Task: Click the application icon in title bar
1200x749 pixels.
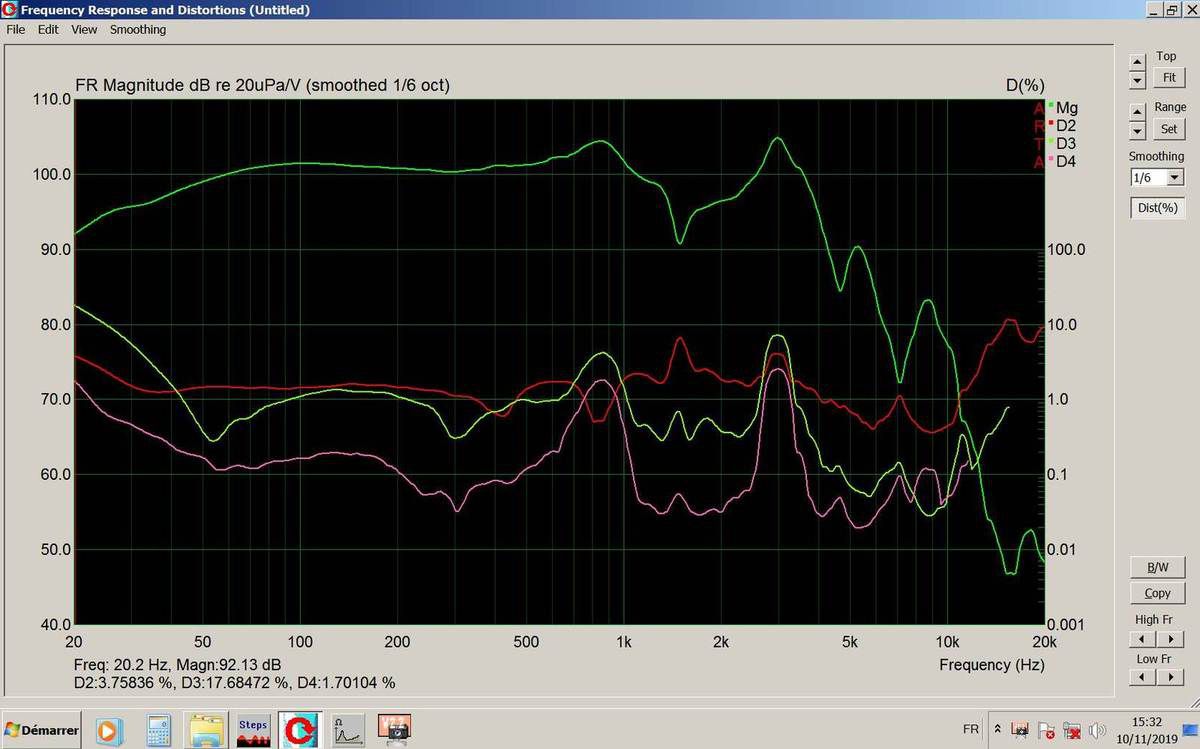Action: pyautogui.click(x=10, y=10)
